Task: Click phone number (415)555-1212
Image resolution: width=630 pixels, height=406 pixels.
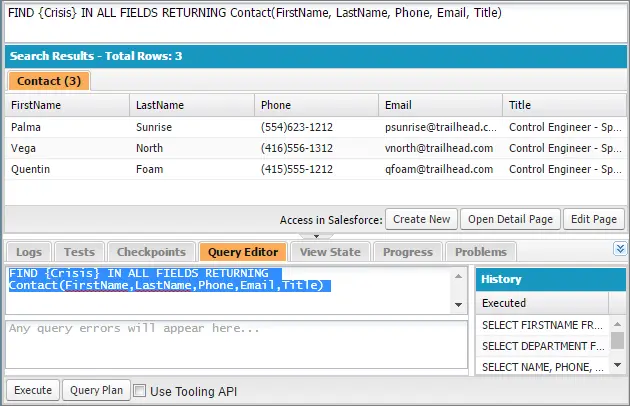Action: tap(297, 169)
